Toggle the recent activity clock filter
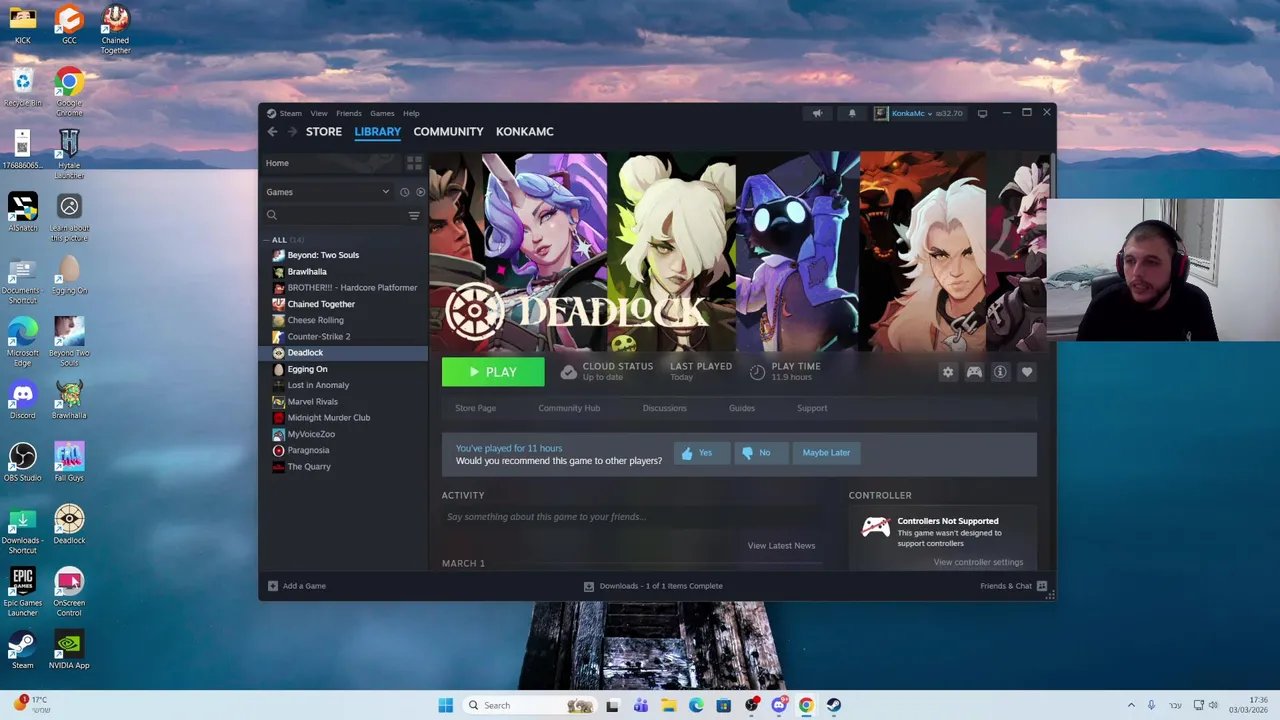Viewport: 1280px width, 720px height. pyautogui.click(x=404, y=192)
